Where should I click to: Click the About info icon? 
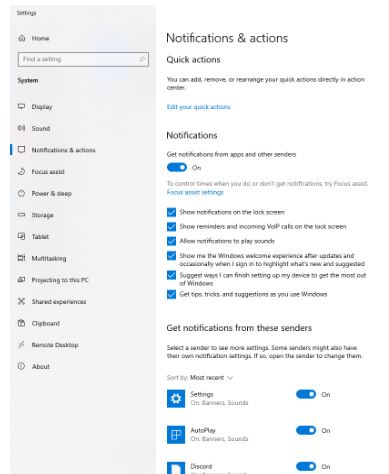(21, 366)
